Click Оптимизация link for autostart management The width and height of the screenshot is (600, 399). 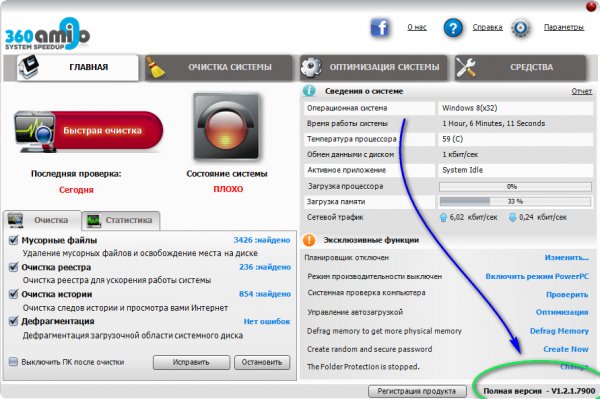pos(562,313)
